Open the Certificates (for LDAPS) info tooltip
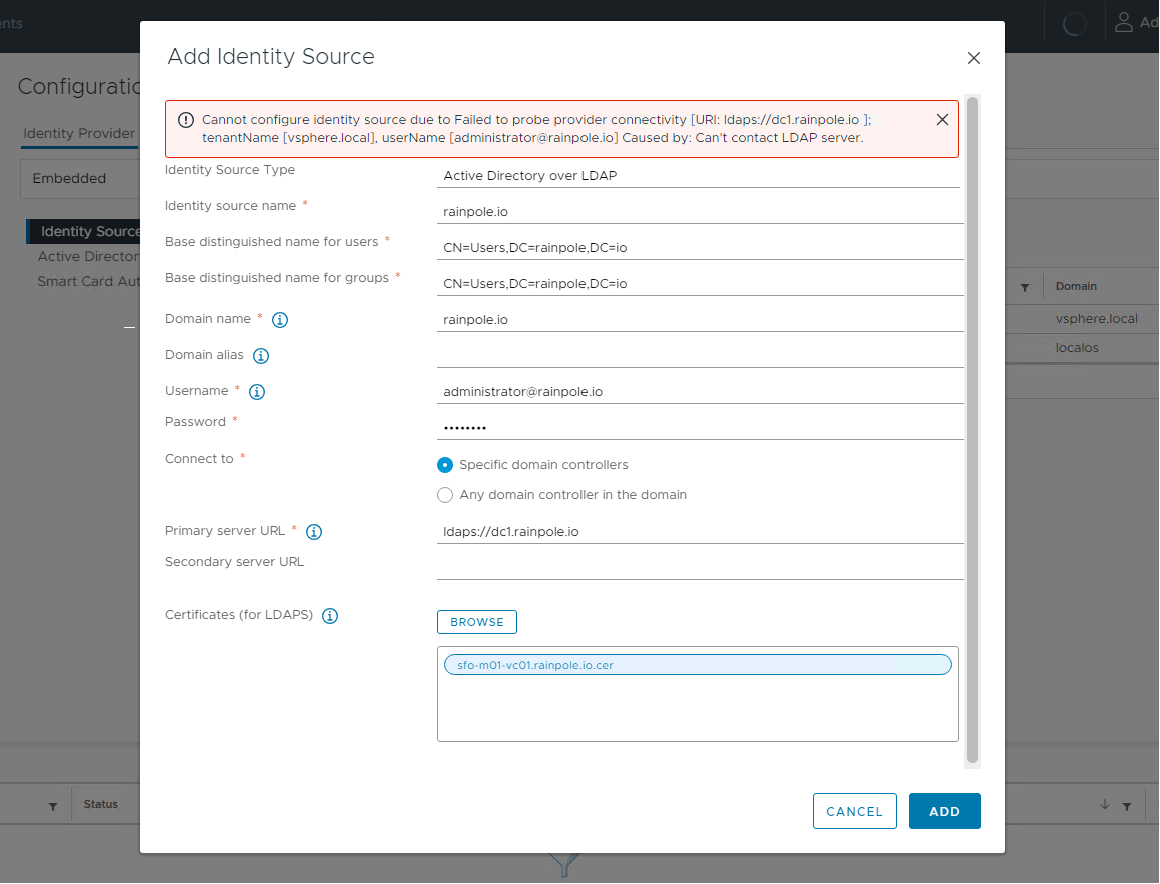Viewport: 1160px width, 884px height. pyautogui.click(x=329, y=615)
